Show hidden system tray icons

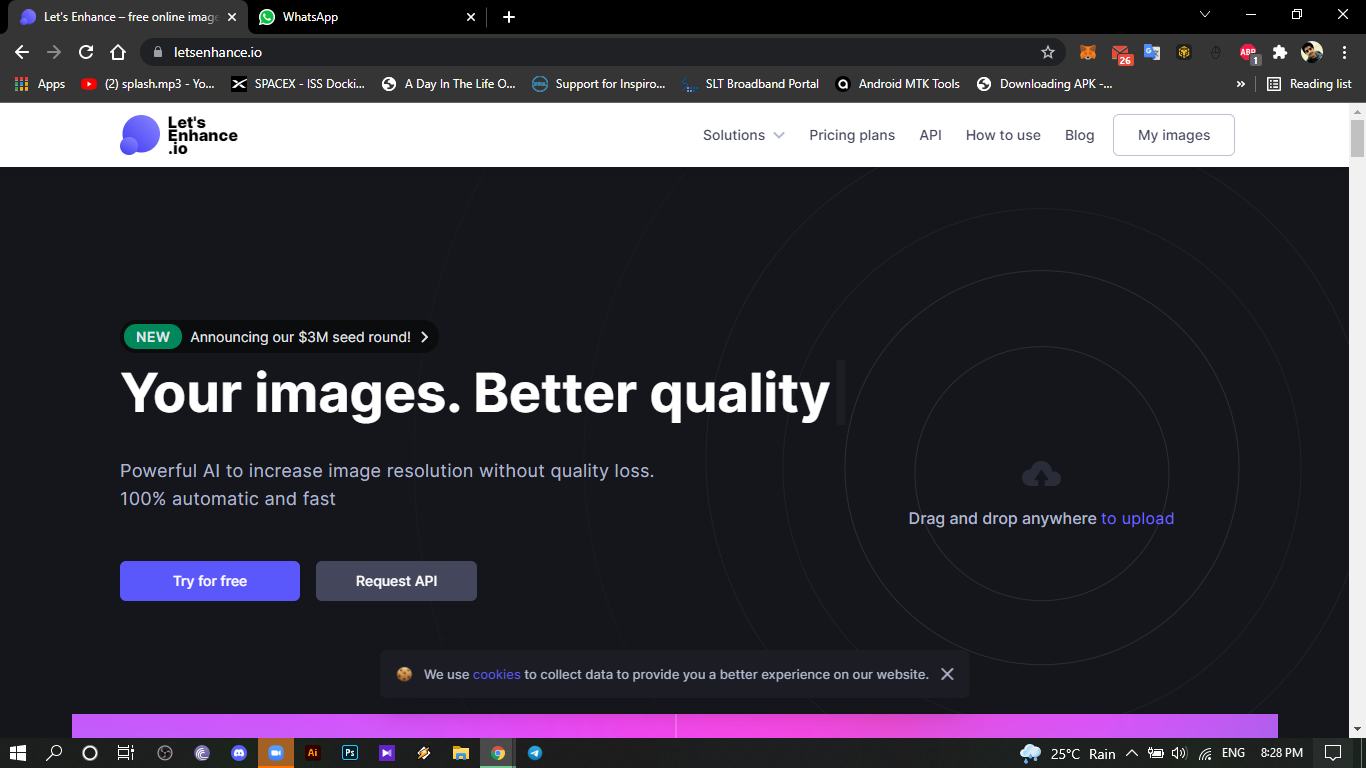(1132, 753)
